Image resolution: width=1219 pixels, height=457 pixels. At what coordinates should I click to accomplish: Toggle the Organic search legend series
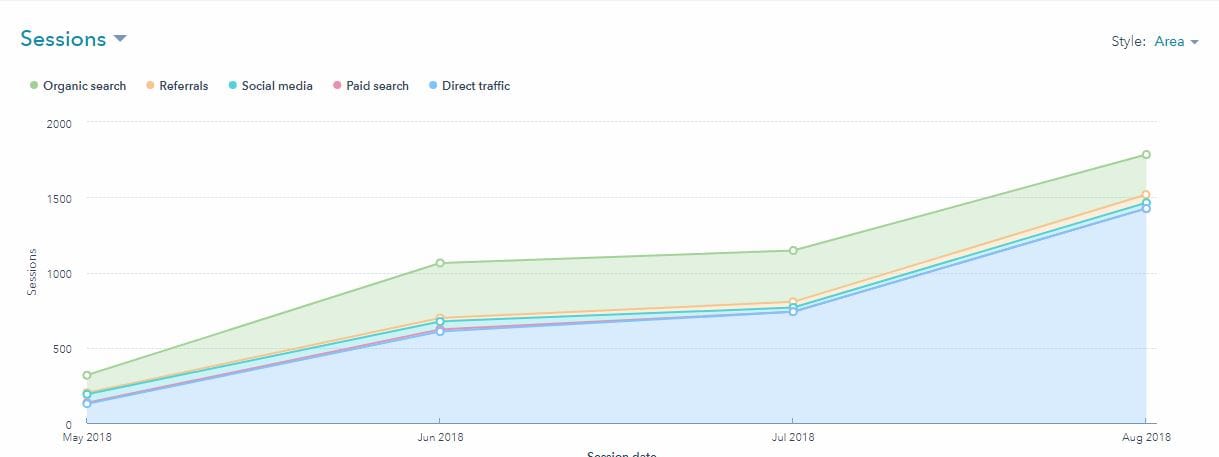point(78,86)
